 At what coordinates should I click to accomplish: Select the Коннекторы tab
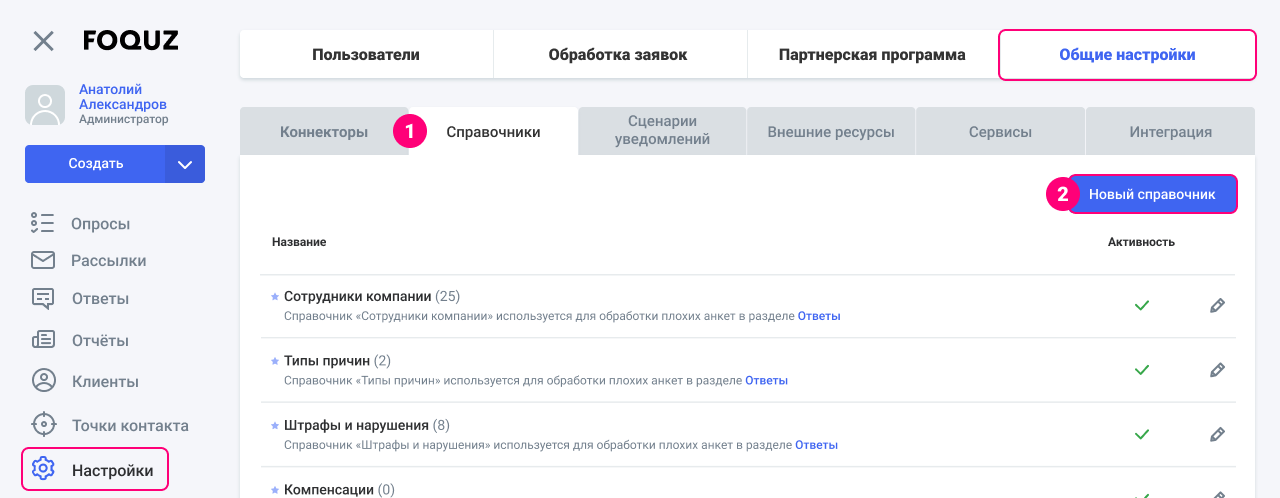(324, 131)
